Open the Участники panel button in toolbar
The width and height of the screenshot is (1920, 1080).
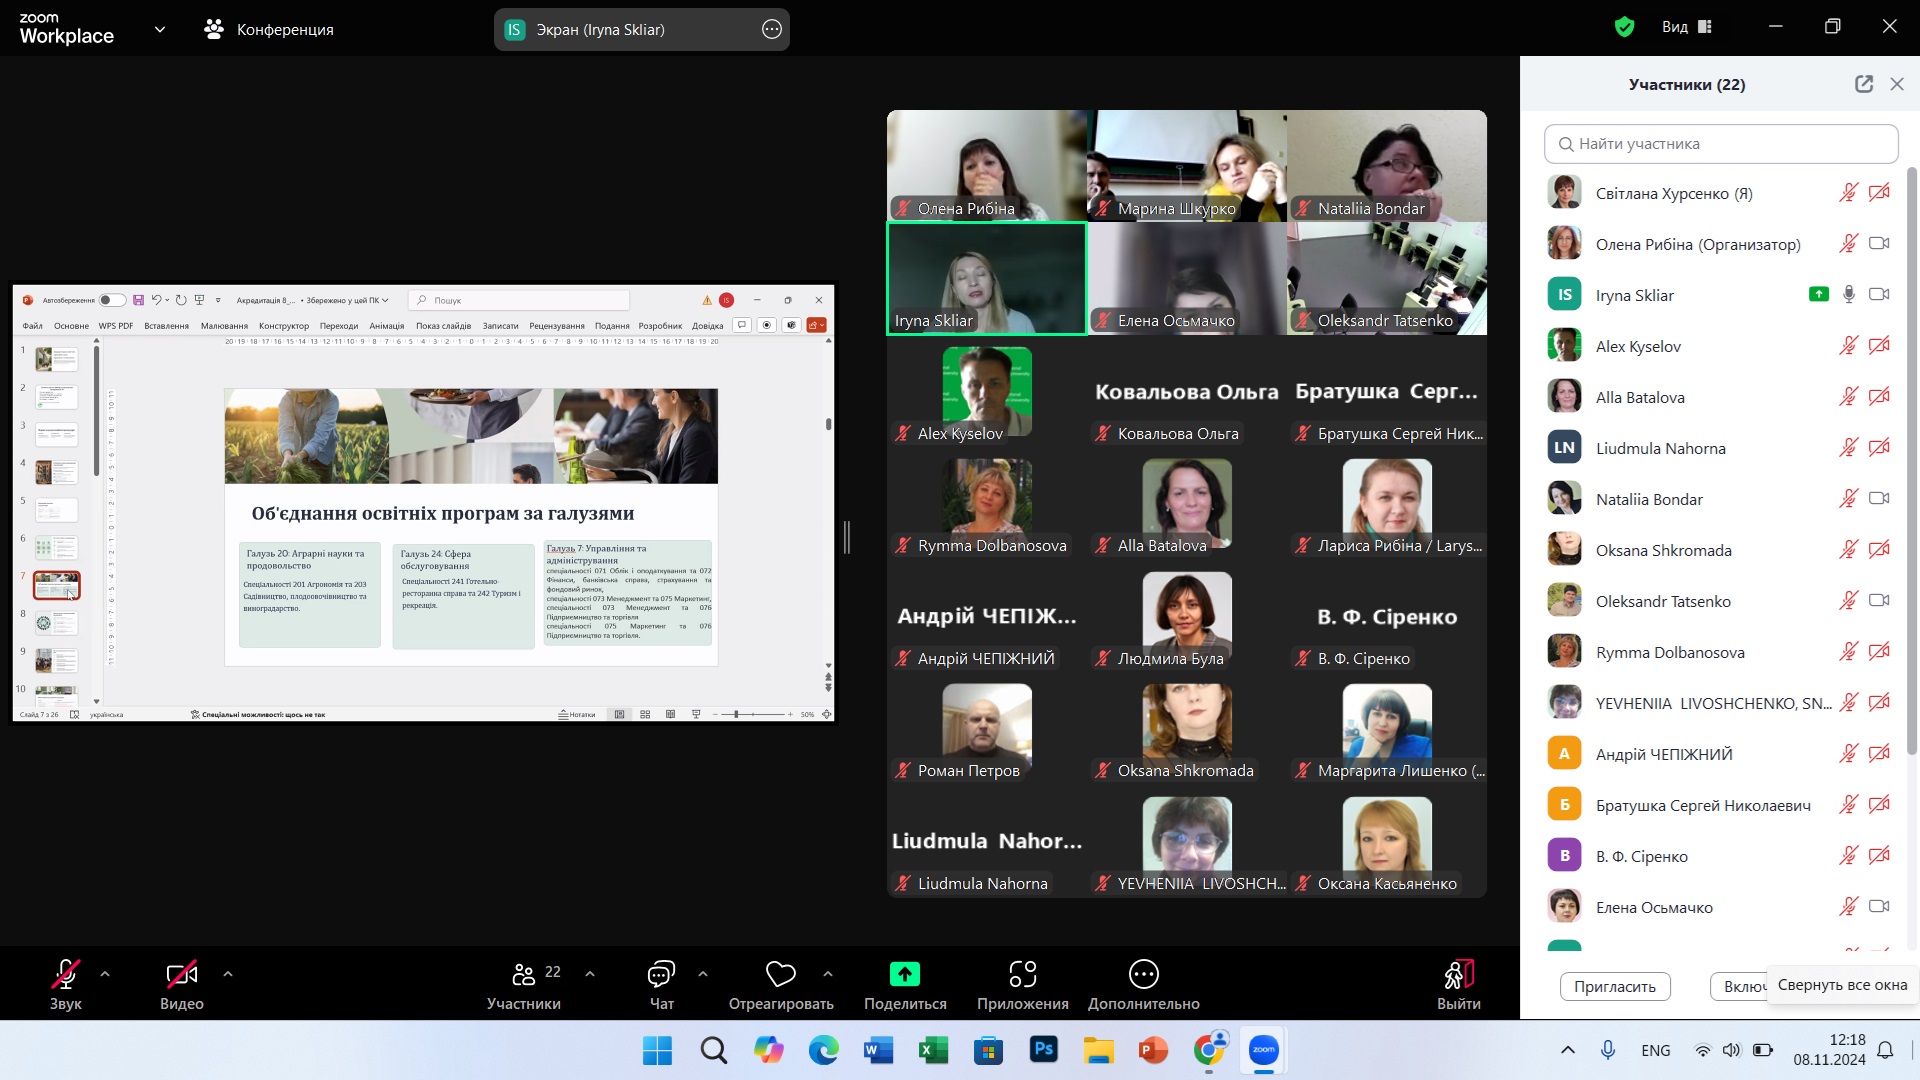pos(523,985)
